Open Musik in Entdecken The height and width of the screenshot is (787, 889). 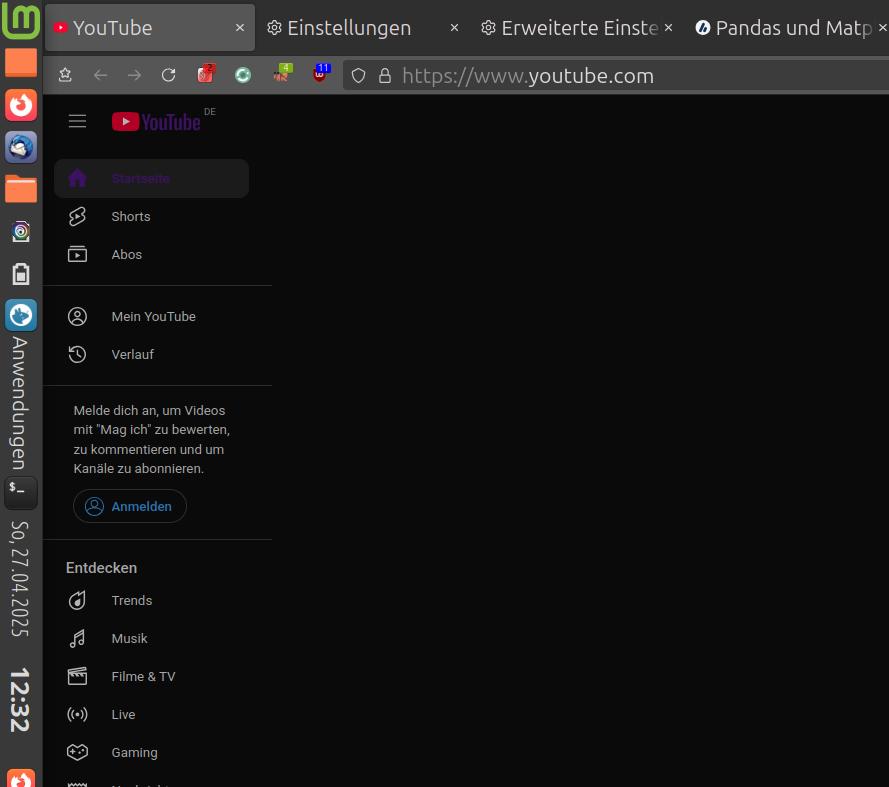(x=151, y=638)
